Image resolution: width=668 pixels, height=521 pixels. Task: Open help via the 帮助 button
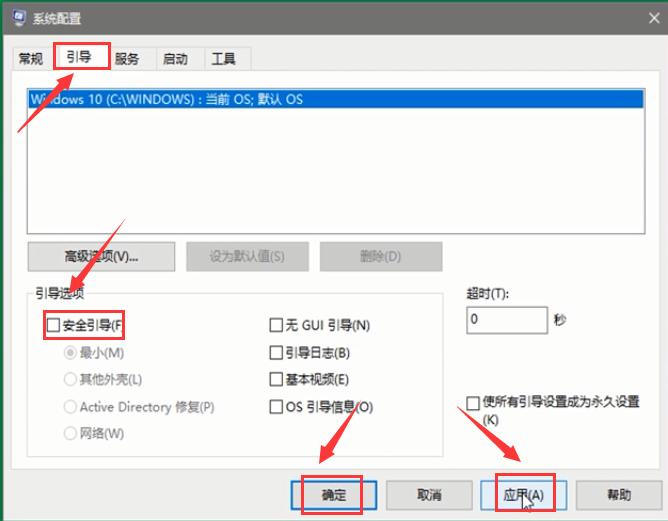click(x=618, y=494)
